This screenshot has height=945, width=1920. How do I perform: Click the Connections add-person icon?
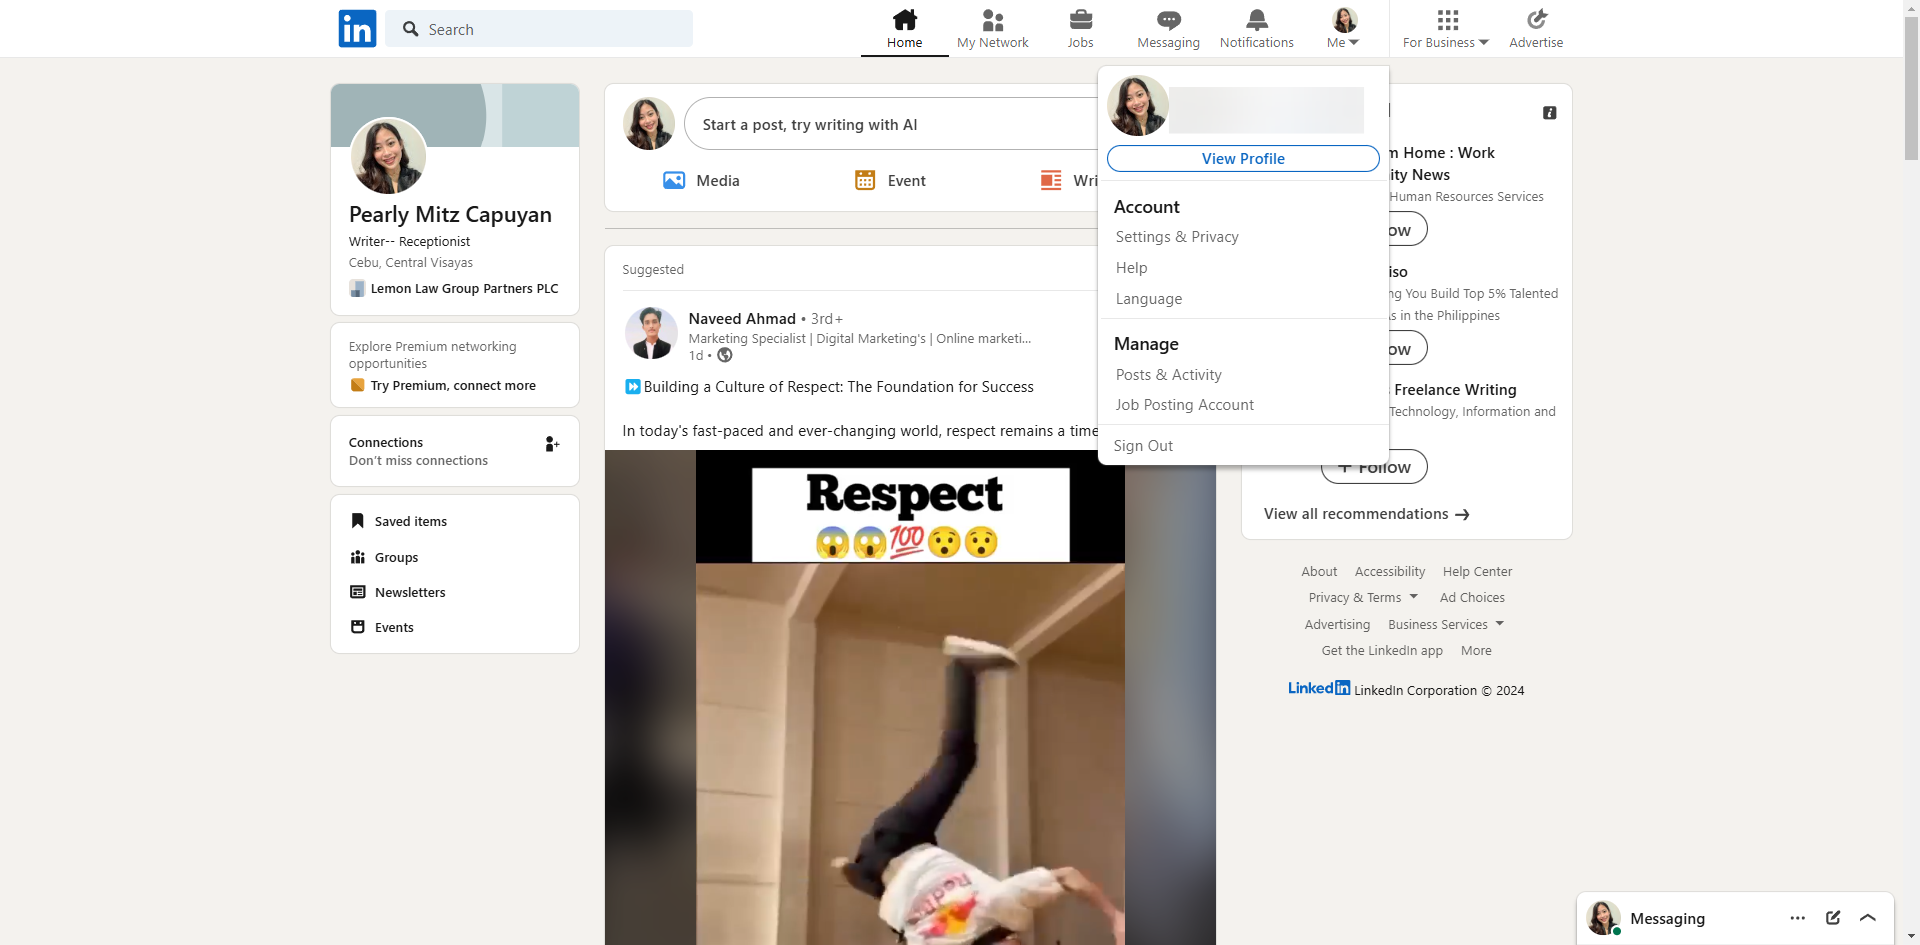point(552,444)
